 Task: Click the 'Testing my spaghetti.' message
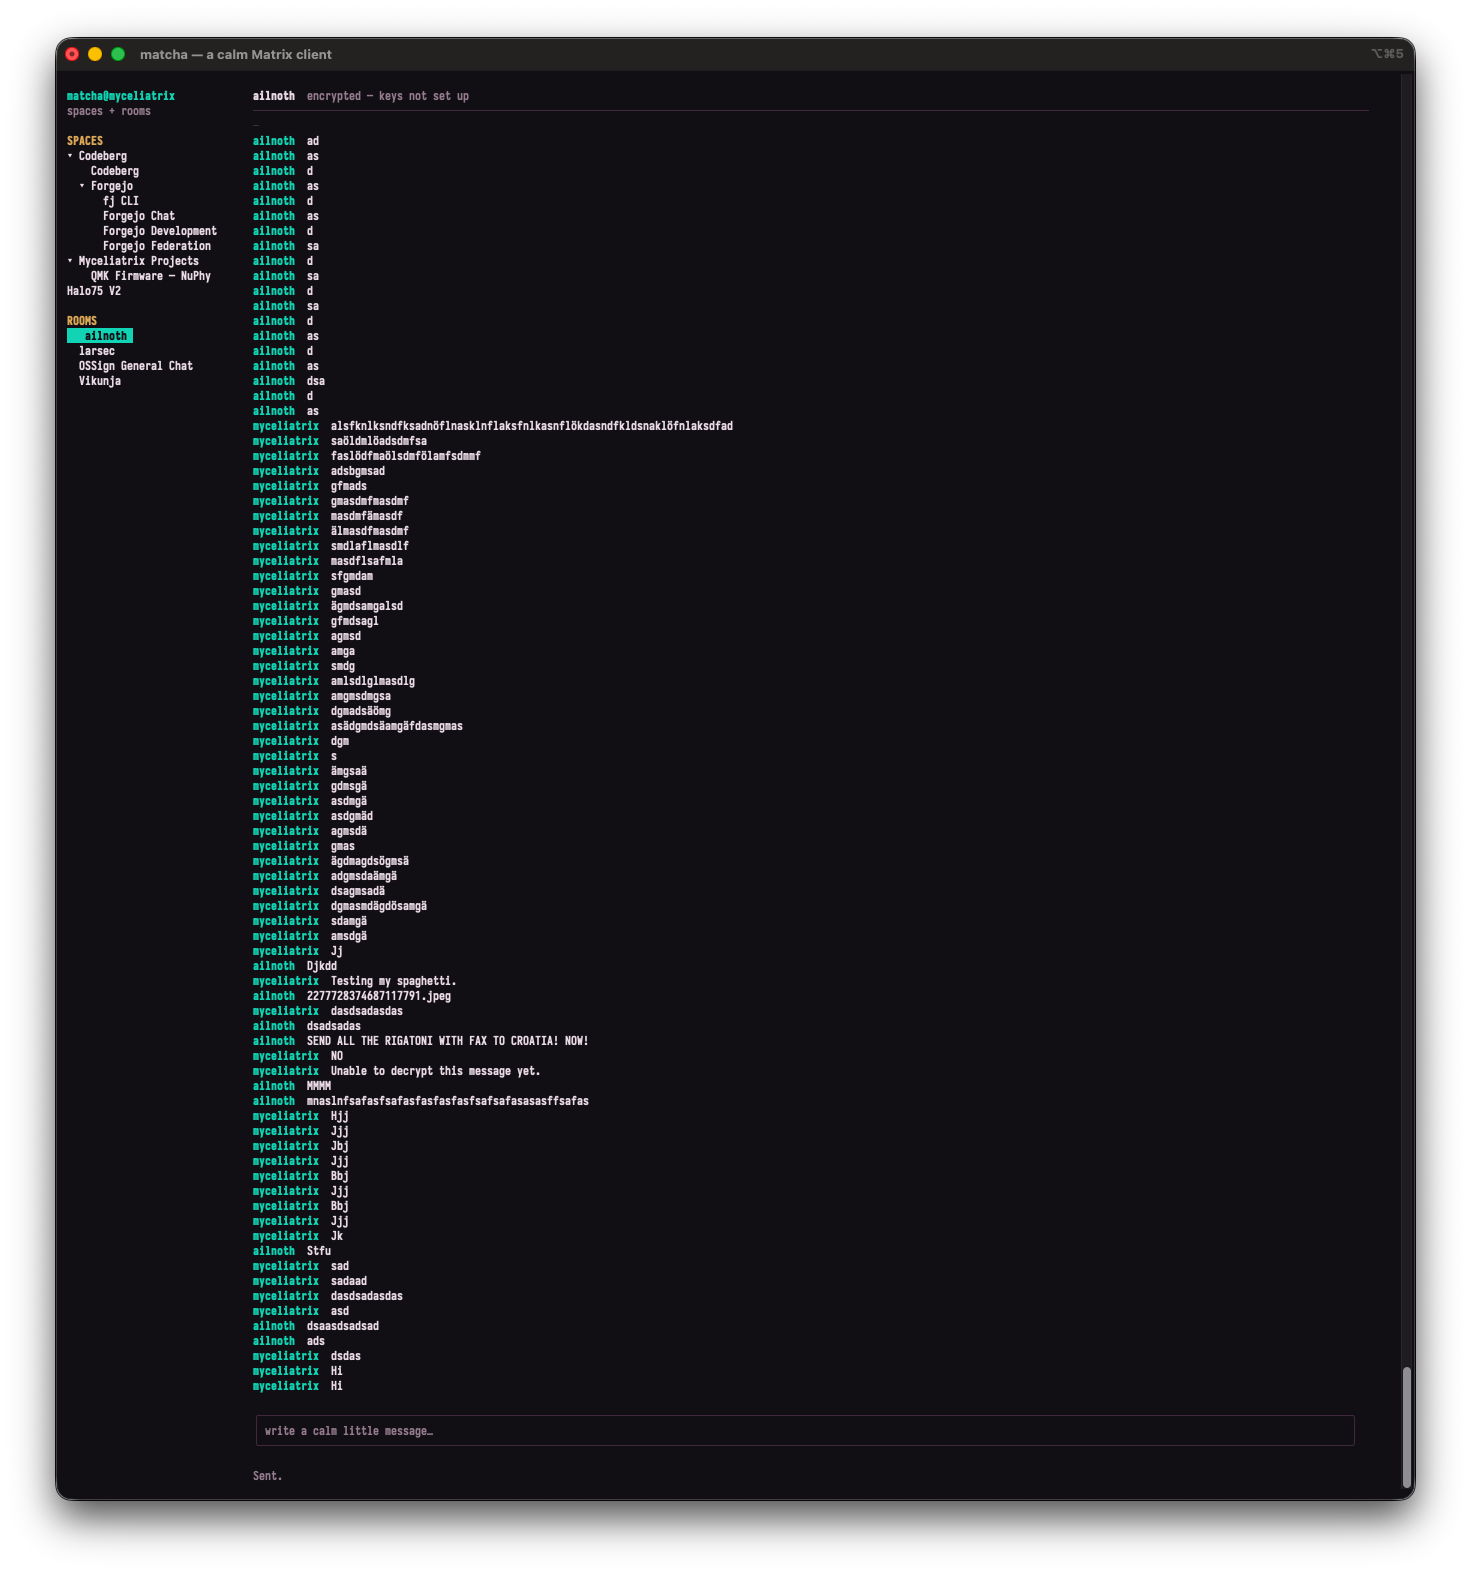pyautogui.click(x=394, y=981)
